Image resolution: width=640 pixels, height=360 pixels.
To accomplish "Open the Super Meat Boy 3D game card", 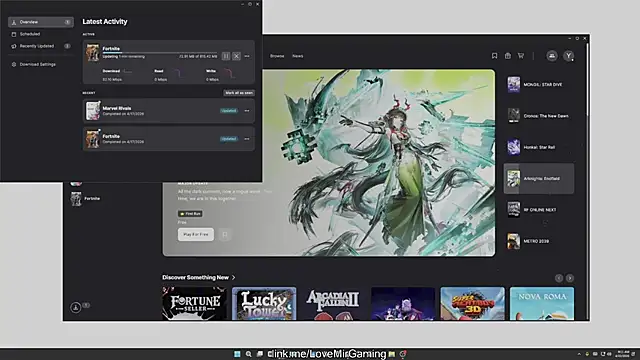I will pyautogui.click(x=472, y=304).
